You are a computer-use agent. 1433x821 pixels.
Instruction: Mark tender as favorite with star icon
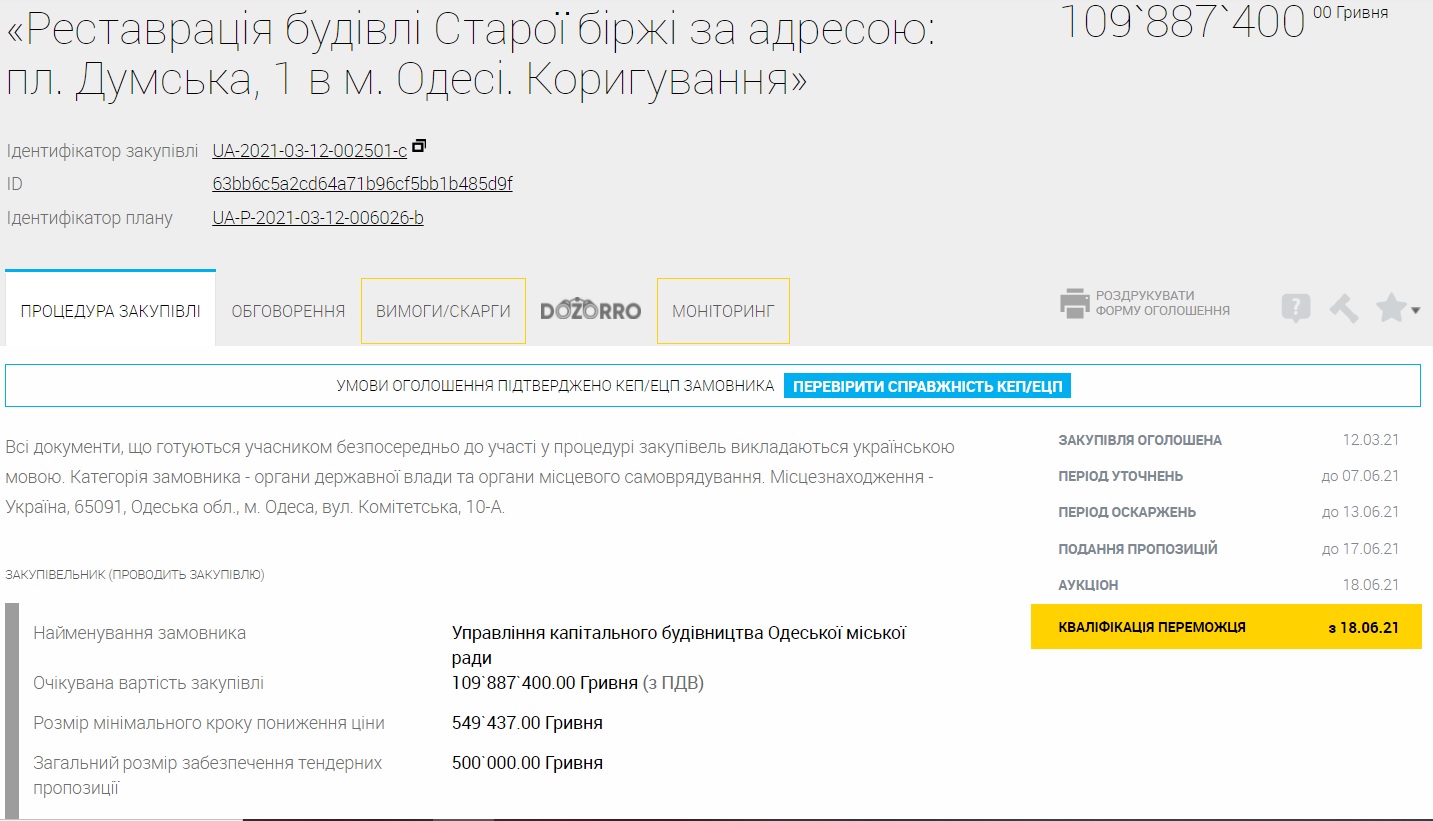[x=1390, y=308]
